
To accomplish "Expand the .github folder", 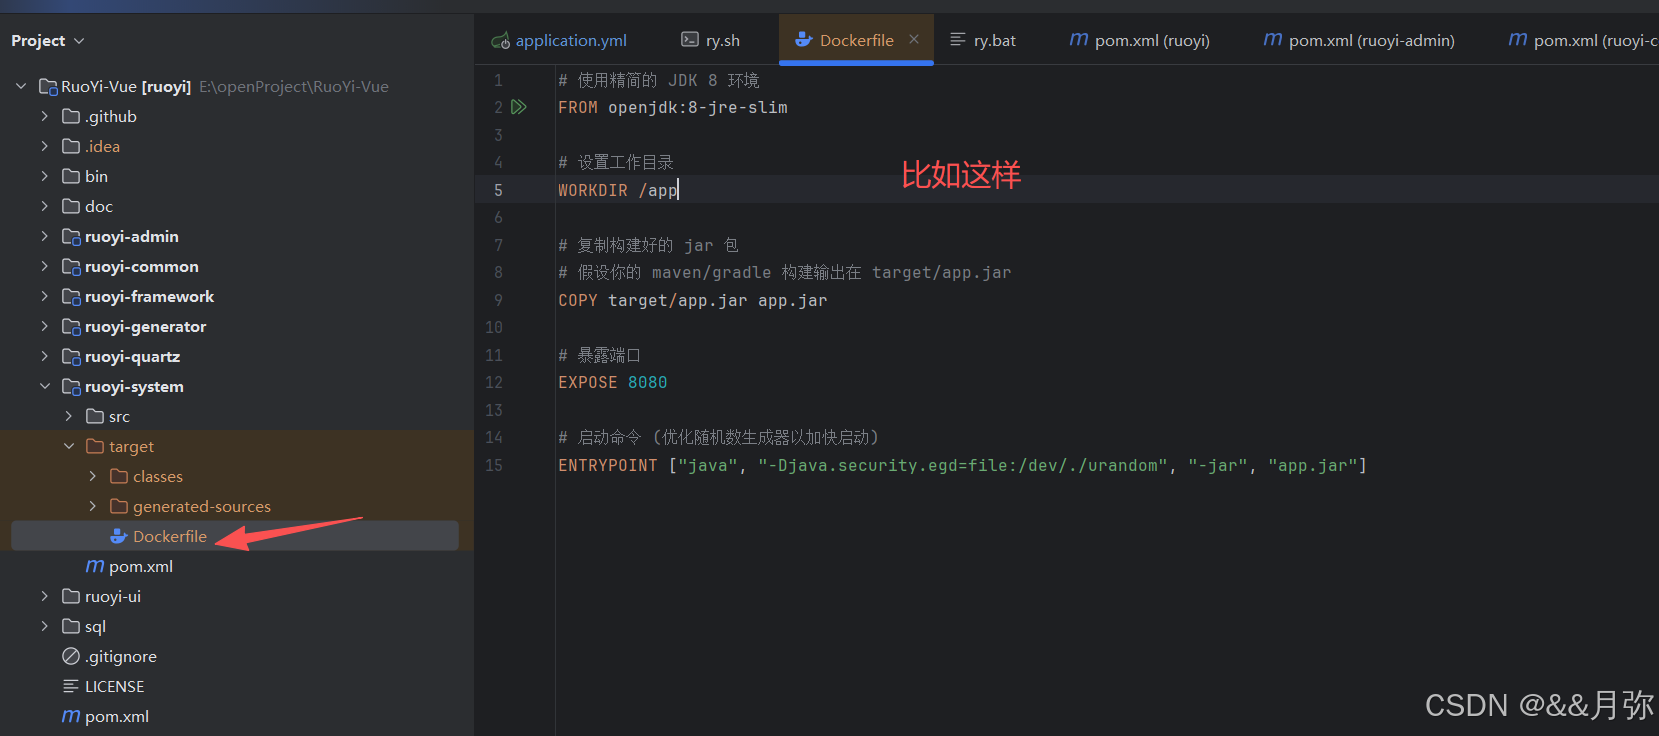I will click(45, 116).
